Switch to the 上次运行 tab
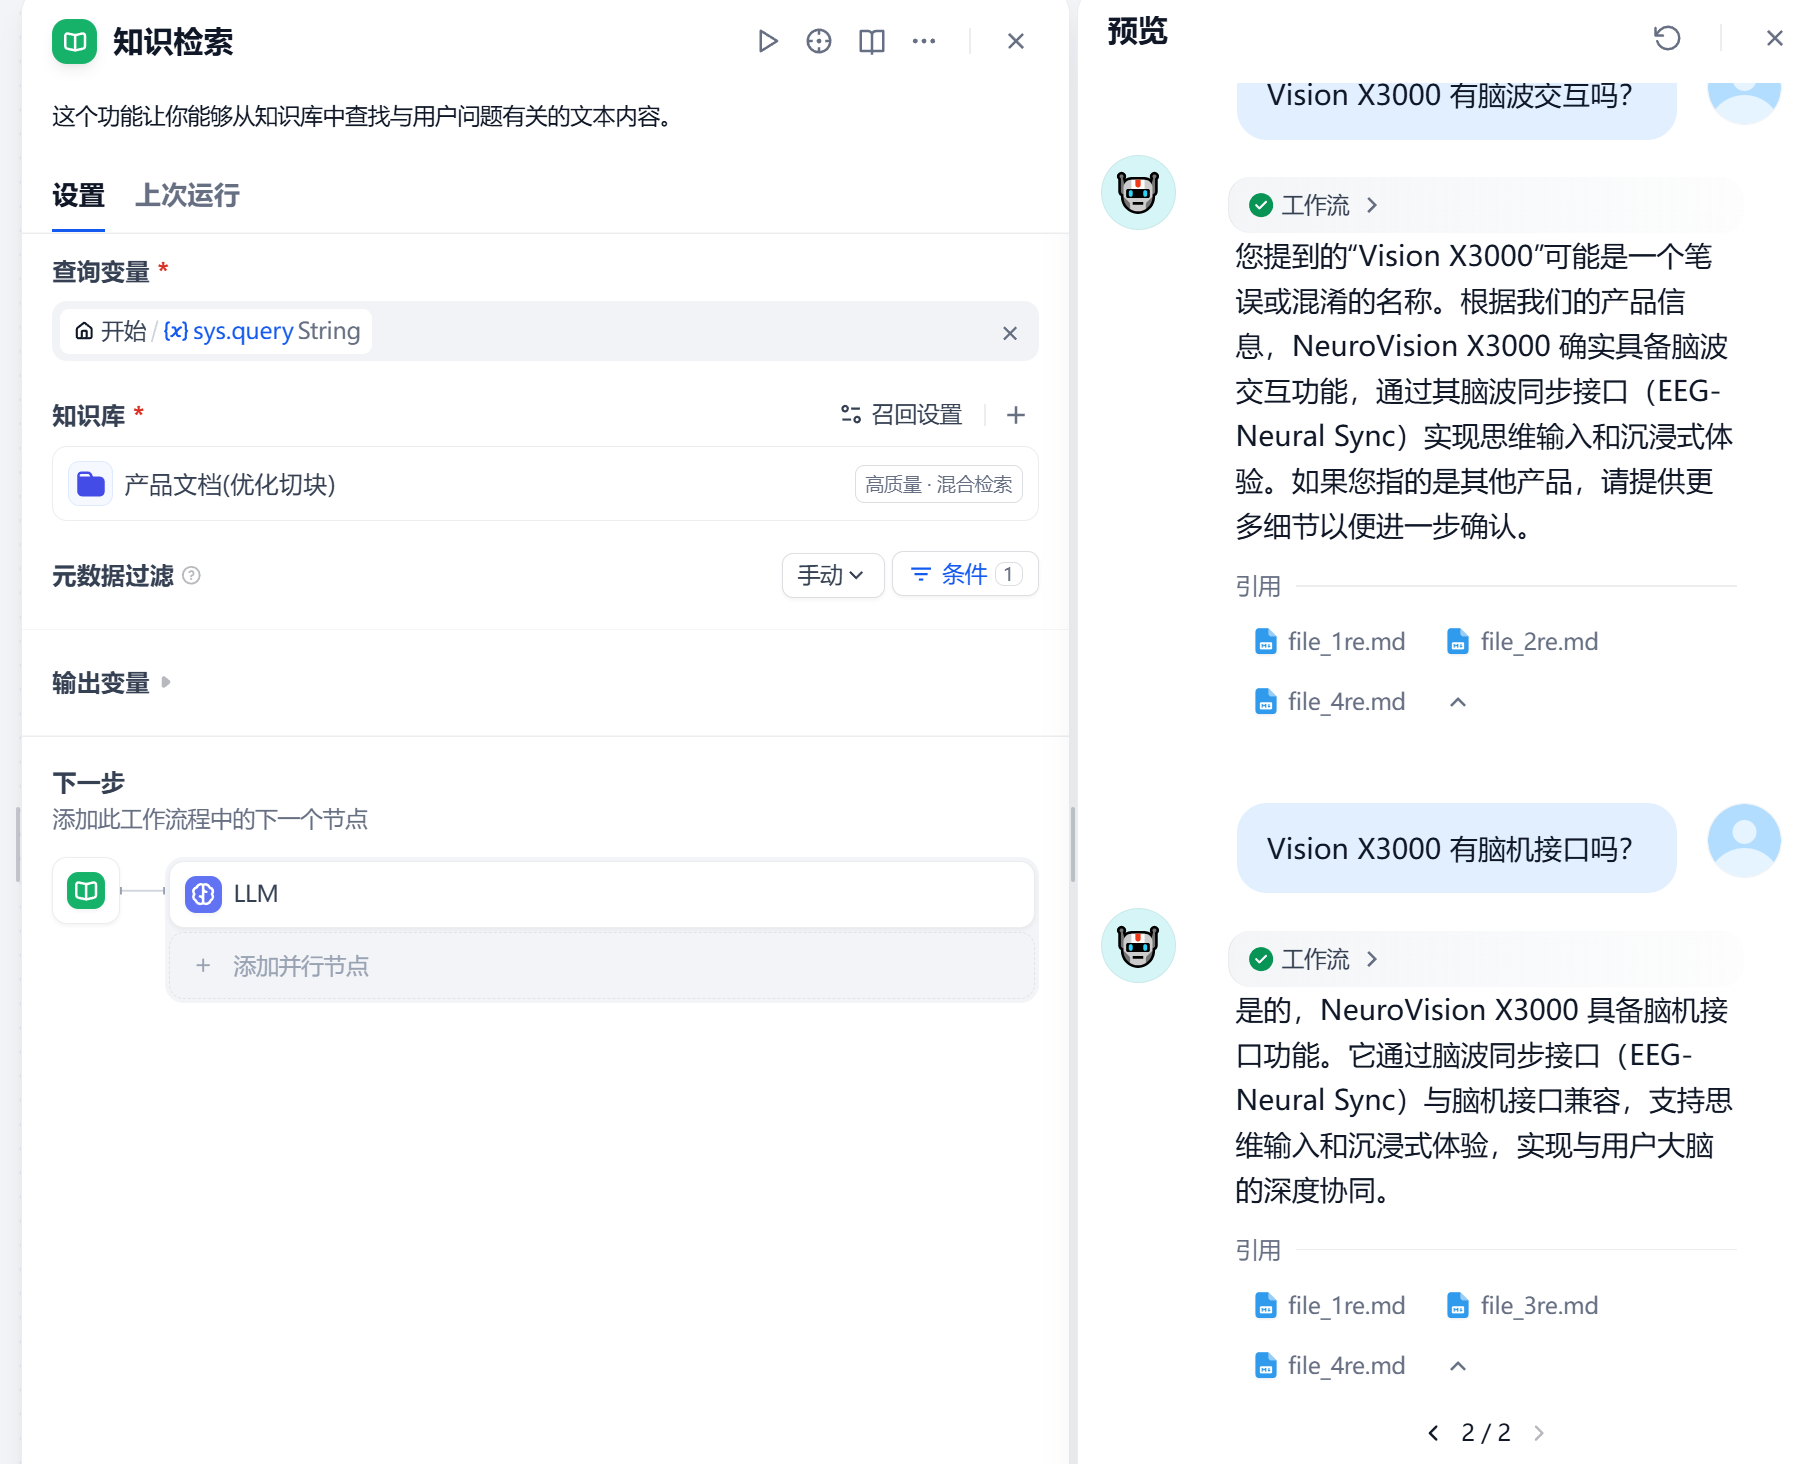This screenshot has height=1464, width=1804. [x=187, y=195]
